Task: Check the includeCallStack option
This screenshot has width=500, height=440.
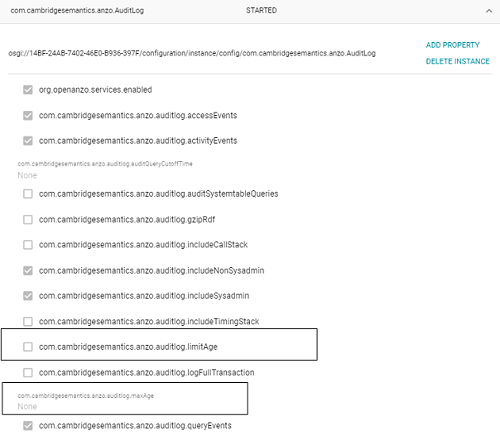Action: 28,245
